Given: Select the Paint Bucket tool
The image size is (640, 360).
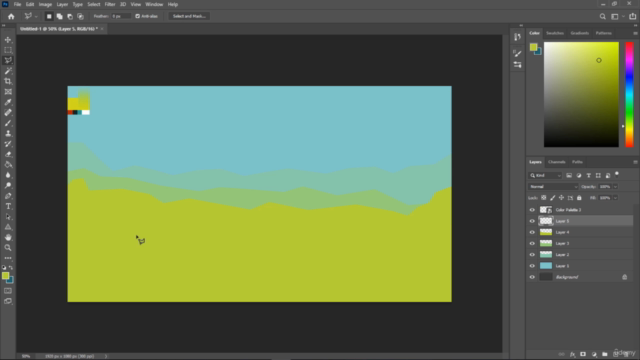Looking at the screenshot, I should (x=8, y=164).
